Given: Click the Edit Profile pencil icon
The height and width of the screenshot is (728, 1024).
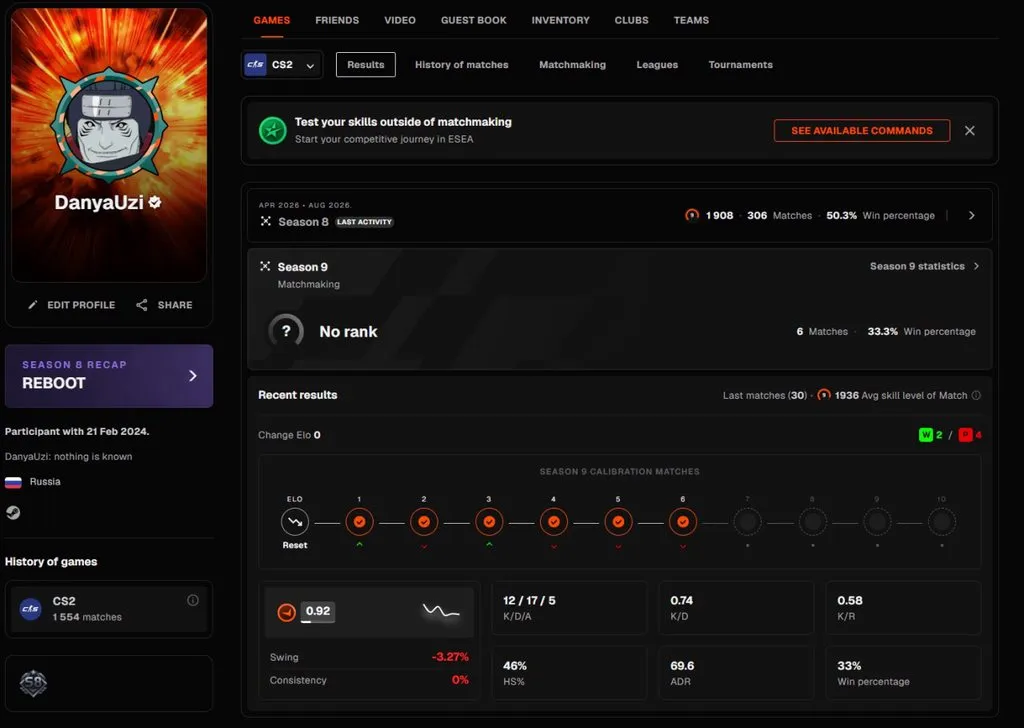Looking at the screenshot, I should (33, 305).
